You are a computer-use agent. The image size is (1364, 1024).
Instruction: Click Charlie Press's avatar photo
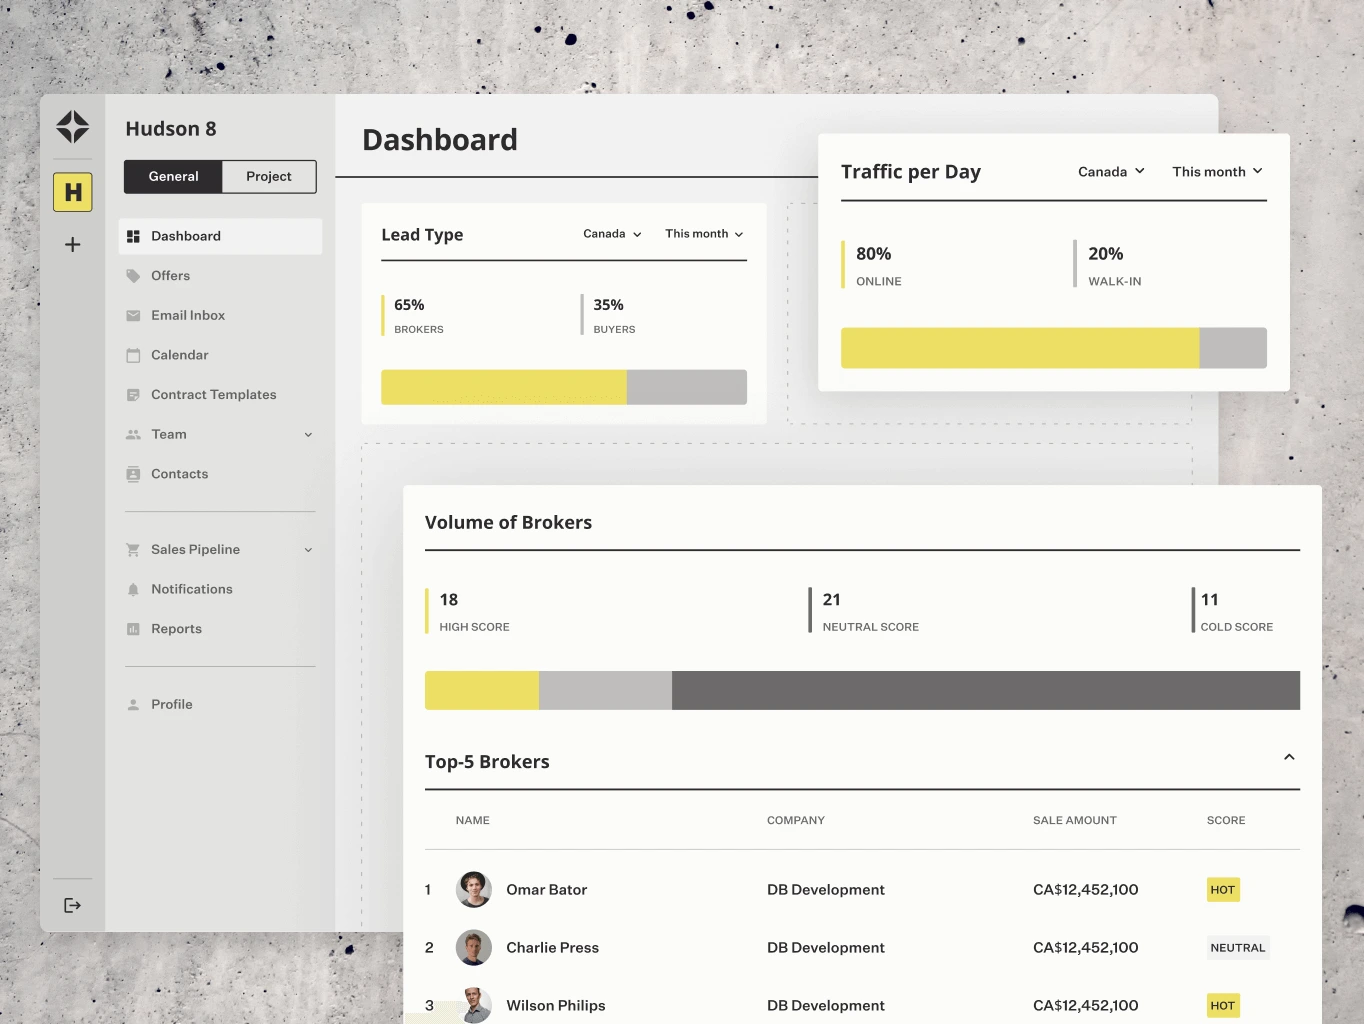[474, 947]
